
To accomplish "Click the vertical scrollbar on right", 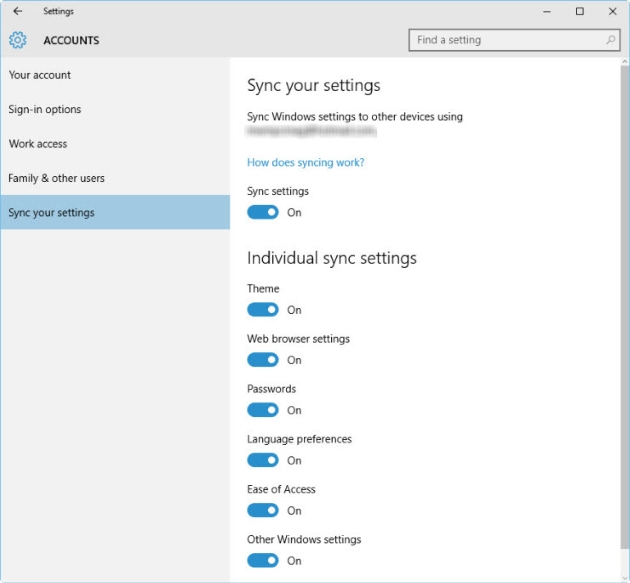I will click(624, 300).
